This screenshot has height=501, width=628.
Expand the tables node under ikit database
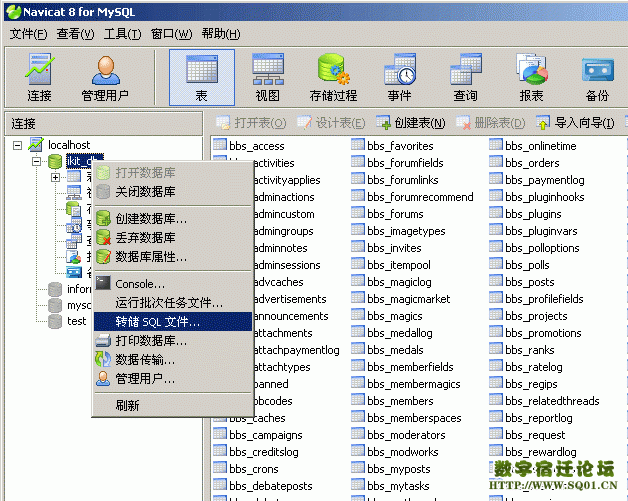(56, 177)
